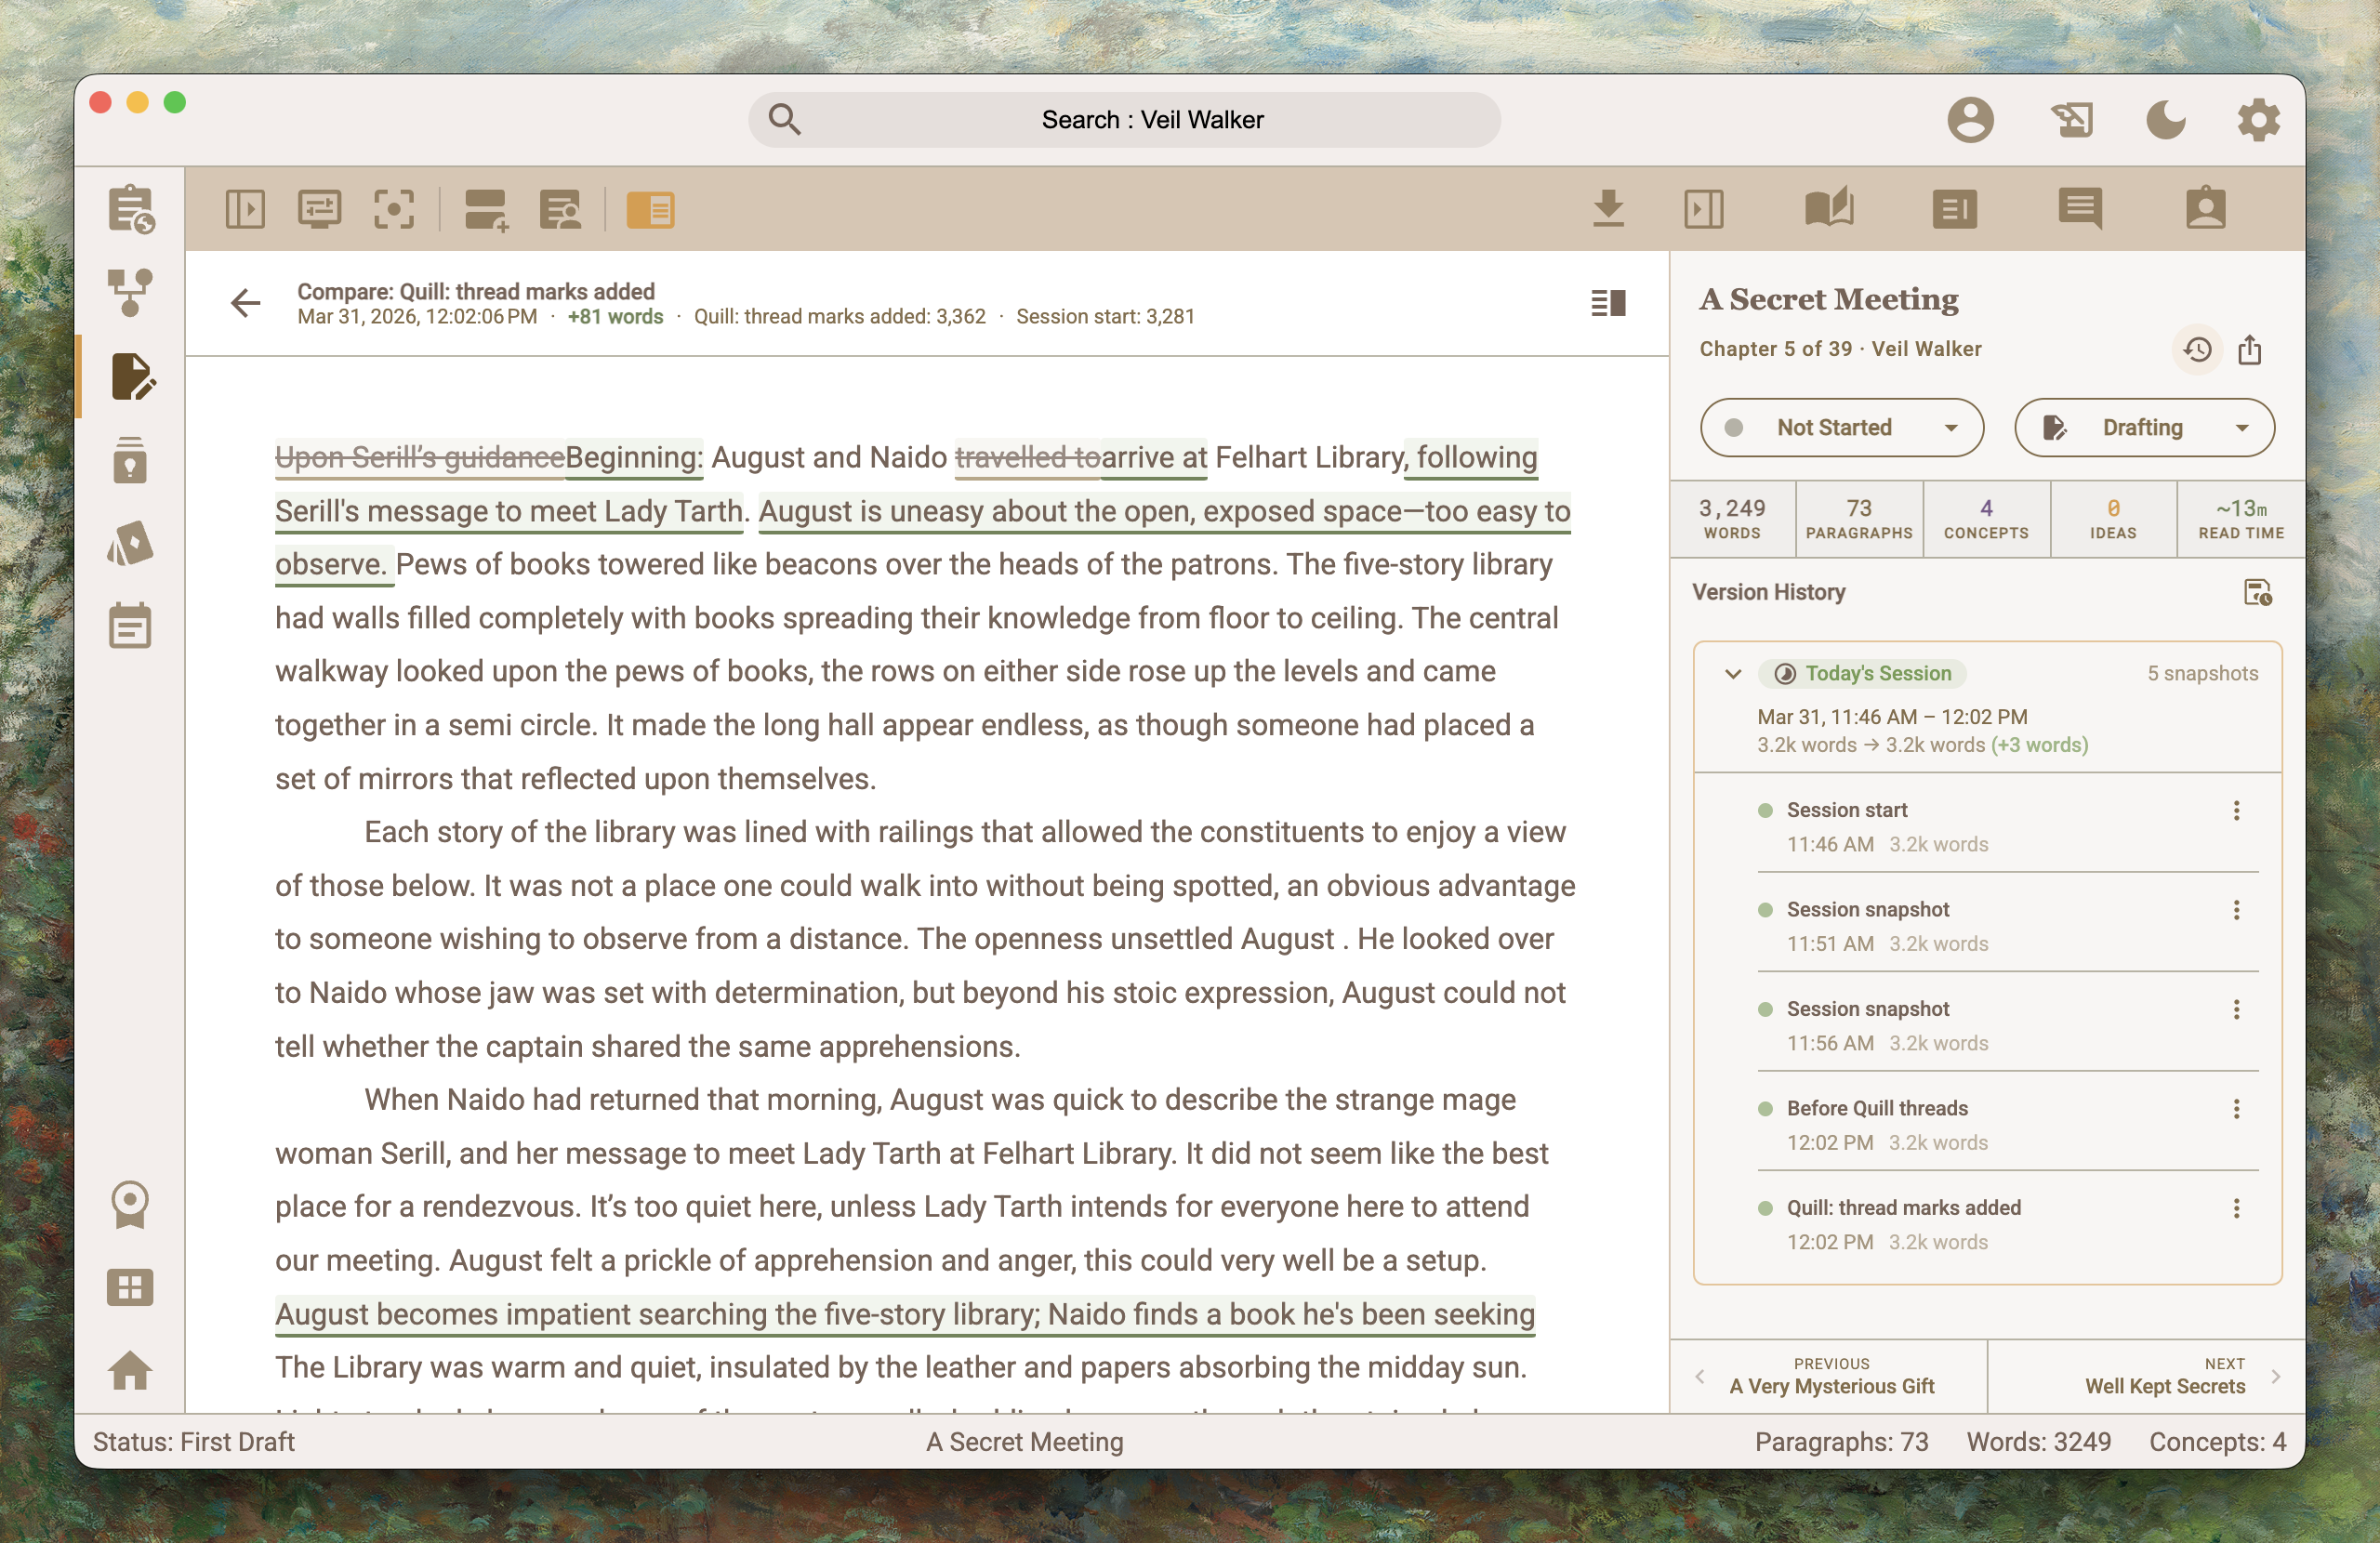Open the calendar panel in the sidebar

point(131,626)
